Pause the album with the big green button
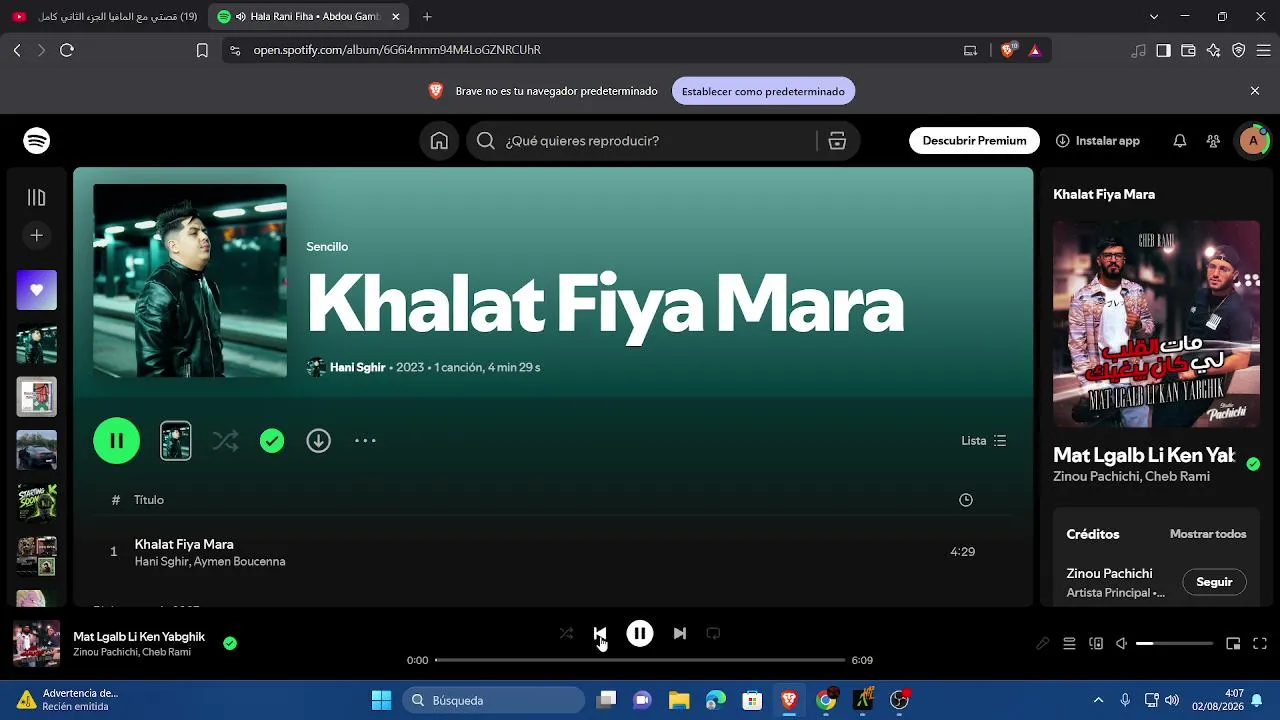The height and width of the screenshot is (720, 1280). (x=117, y=441)
